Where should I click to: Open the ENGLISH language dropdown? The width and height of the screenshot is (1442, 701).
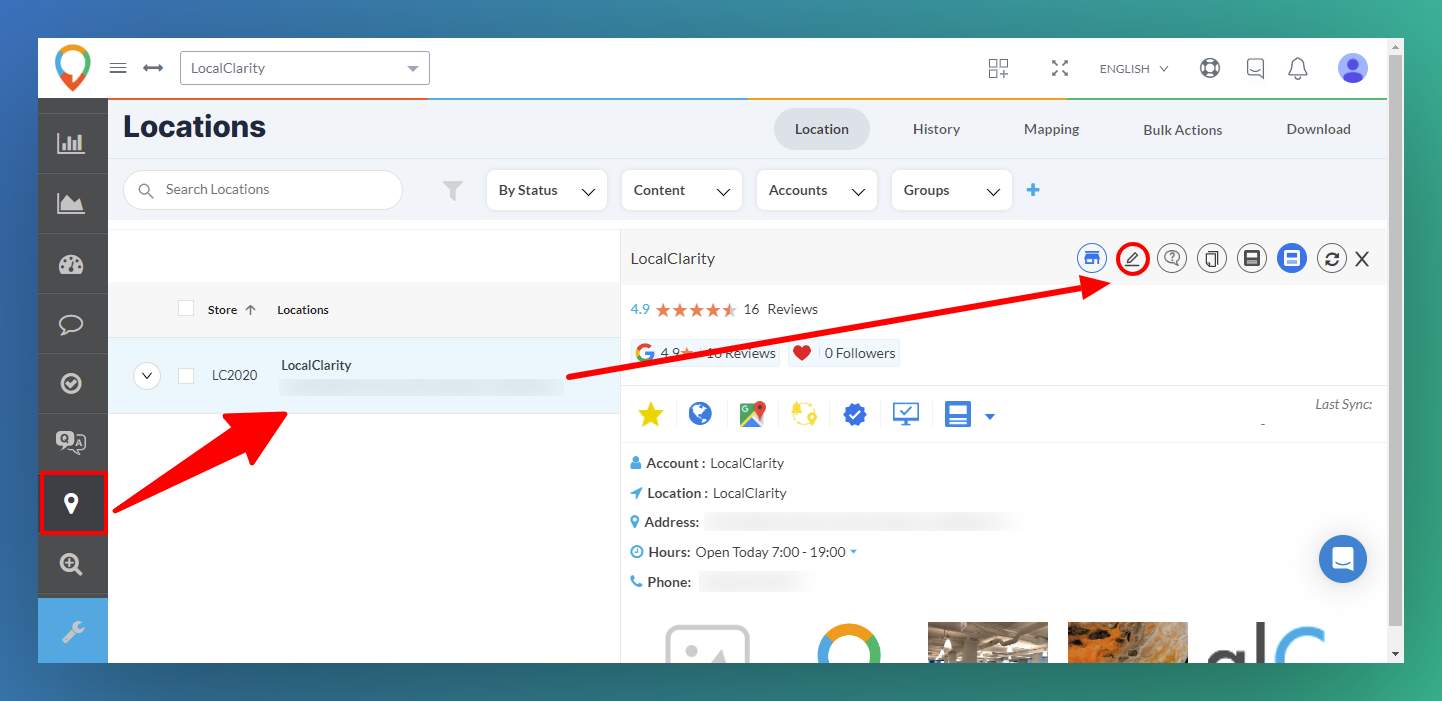click(1134, 69)
